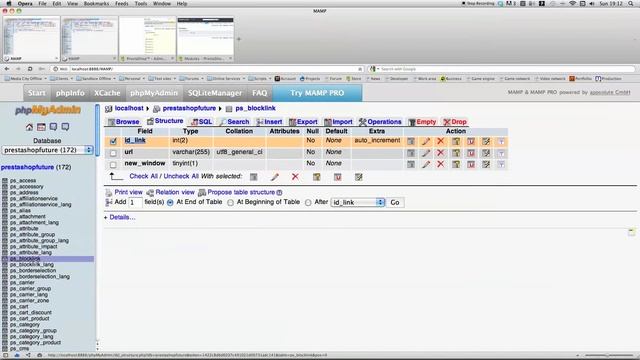
Task: Open the Bookmarks menu in Opera
Action: click(x=96, y=4)
